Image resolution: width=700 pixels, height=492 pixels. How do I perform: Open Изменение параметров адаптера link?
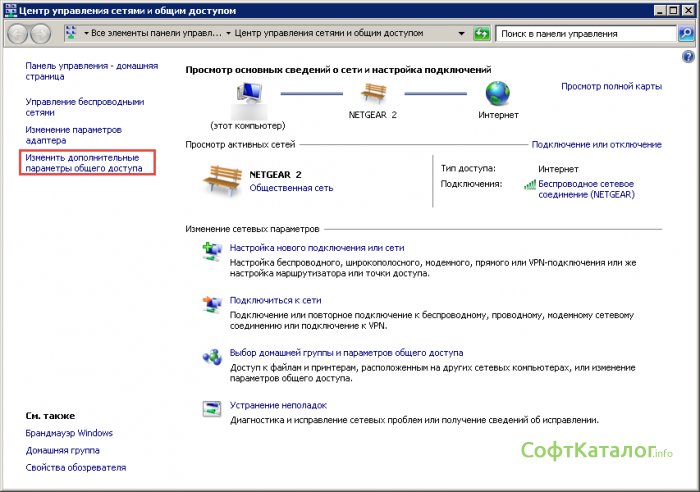73,135
